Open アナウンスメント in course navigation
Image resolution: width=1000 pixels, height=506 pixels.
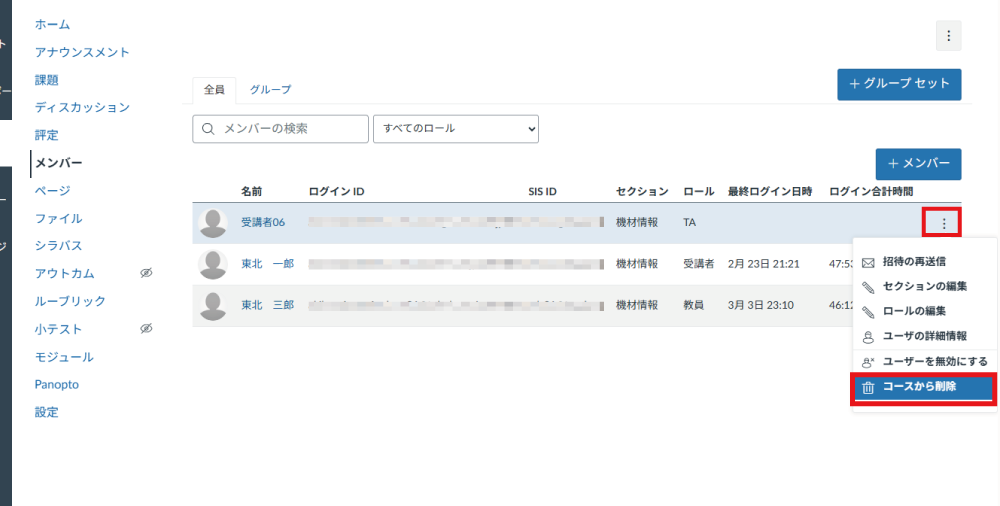click(x=82, y=52)
